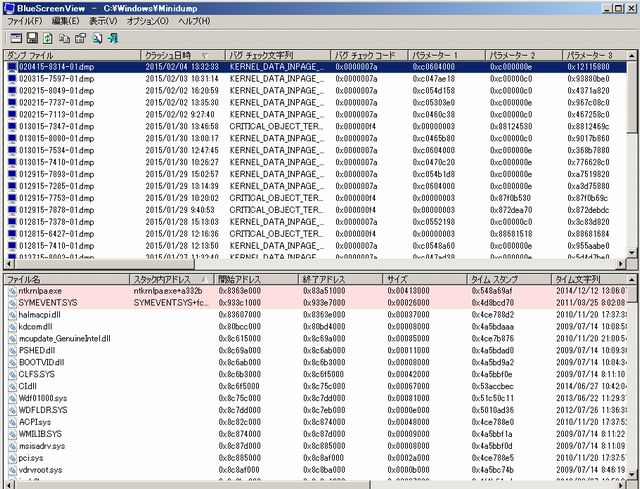Sort by バグ チェック文字列 column header
The height and width of the screenshot is (489, 640).
(278, 55)
